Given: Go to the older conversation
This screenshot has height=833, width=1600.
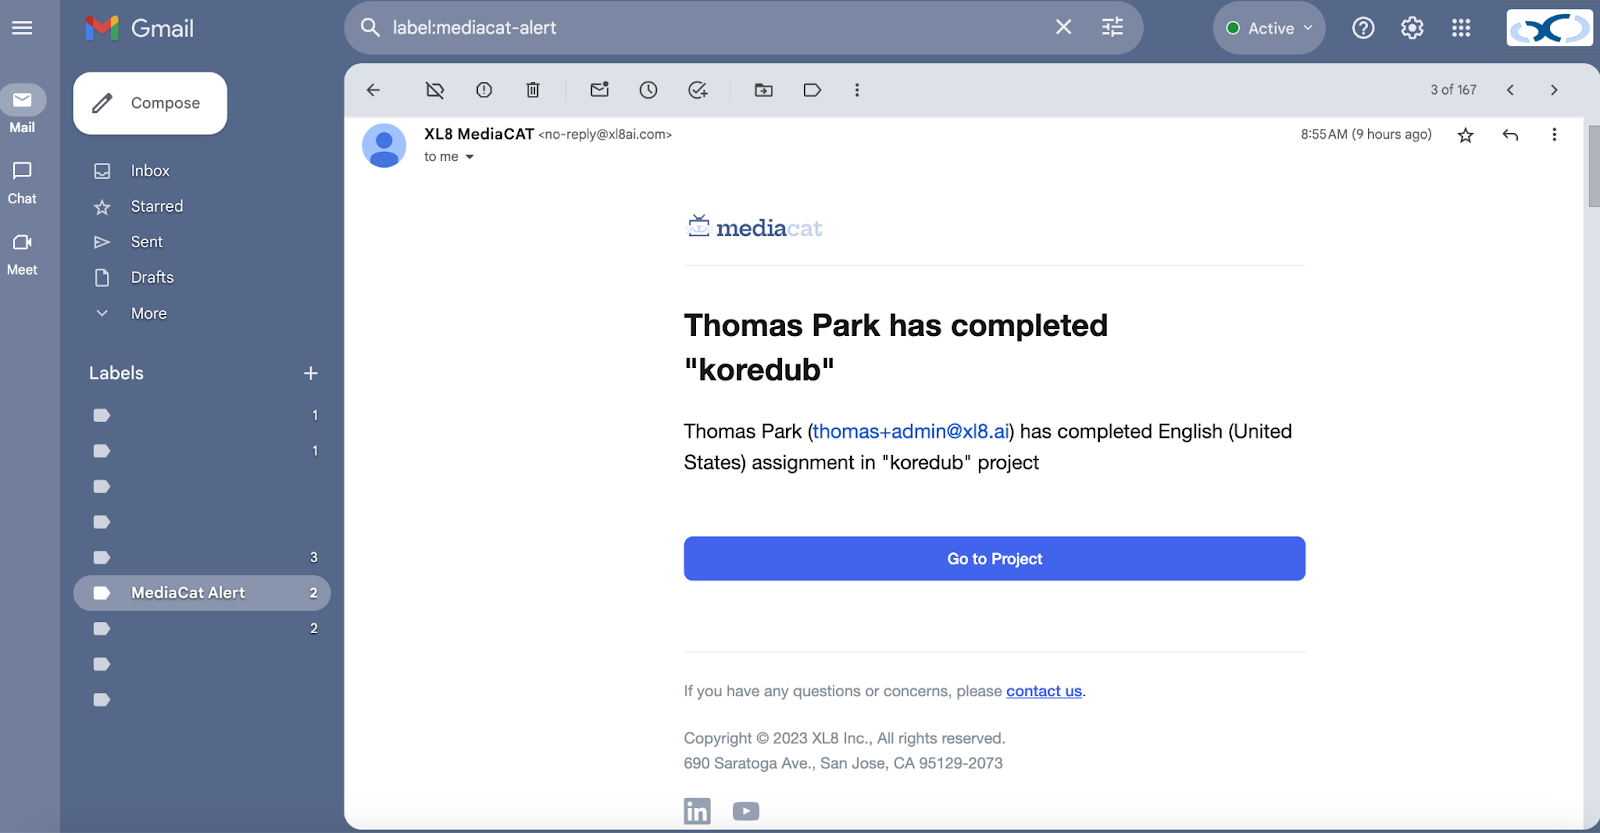Looking at the screenshot, I should (x=1554, y=90).
